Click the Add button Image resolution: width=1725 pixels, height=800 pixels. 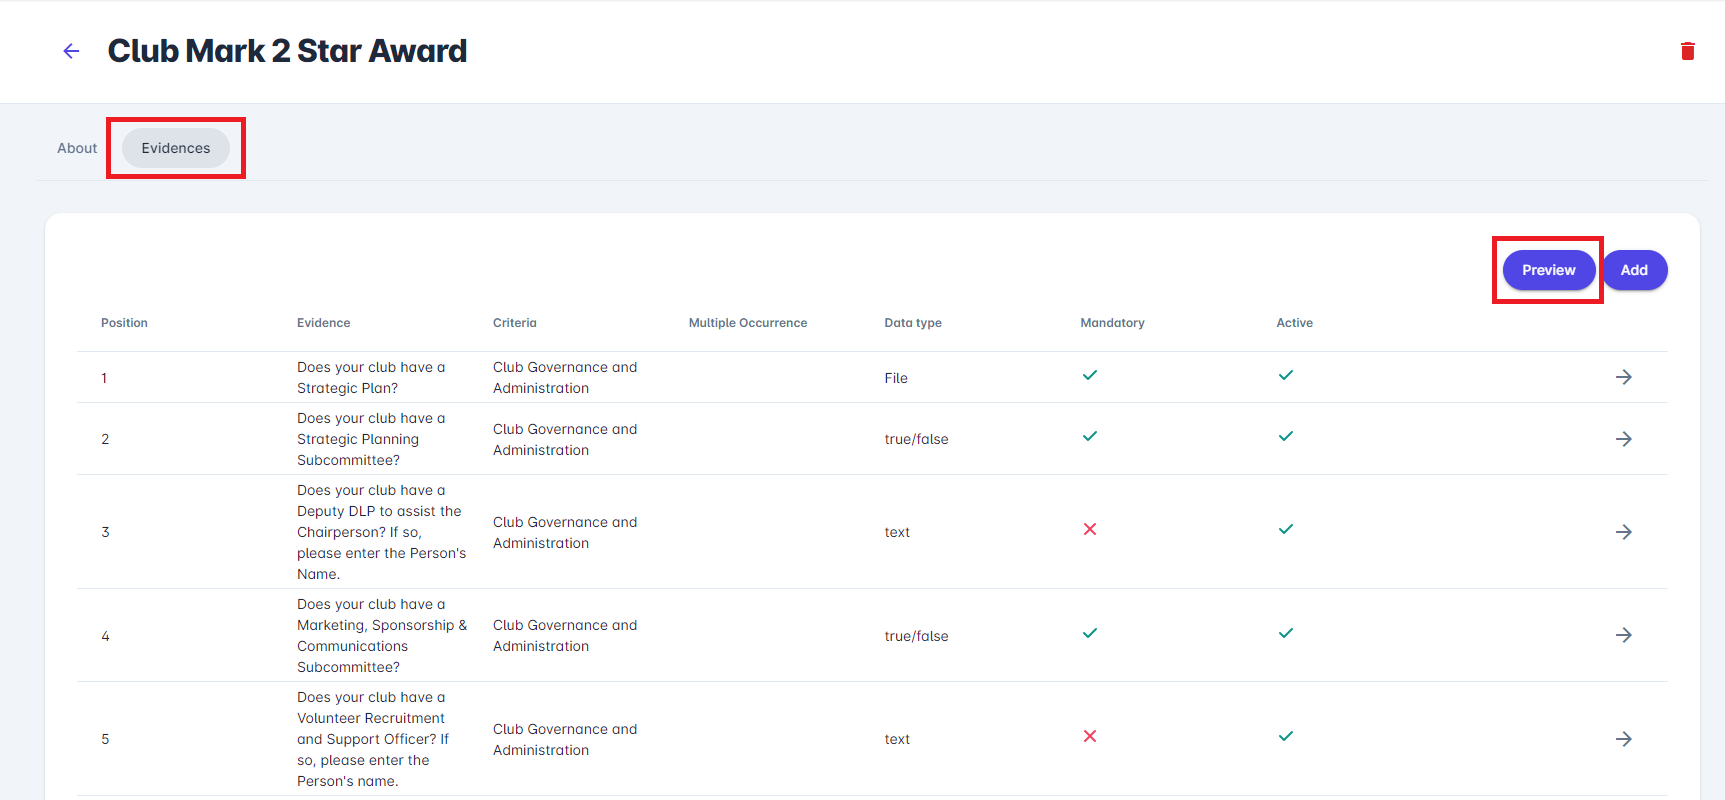click(x=1634, y=270)
